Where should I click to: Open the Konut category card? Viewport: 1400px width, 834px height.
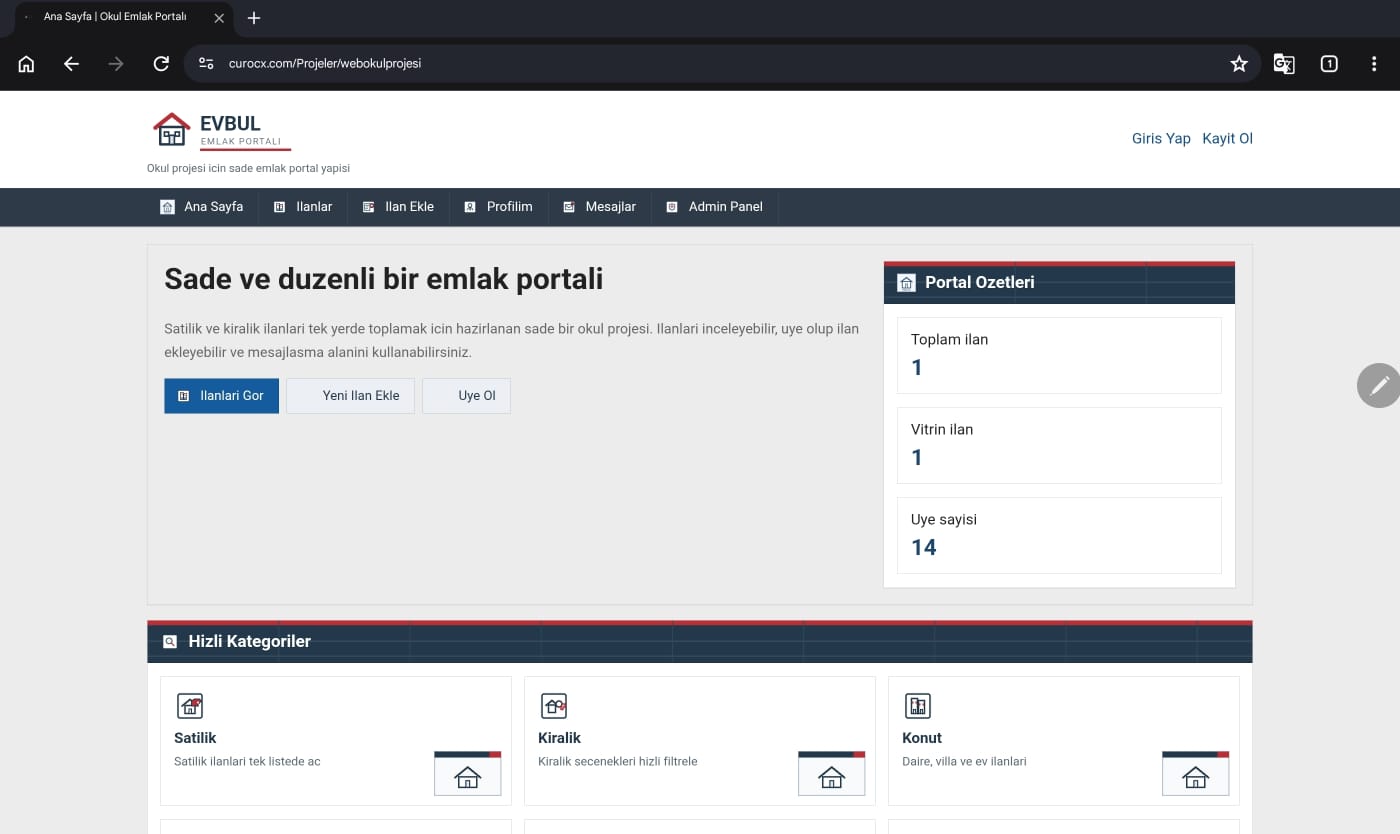point(1064,741)
